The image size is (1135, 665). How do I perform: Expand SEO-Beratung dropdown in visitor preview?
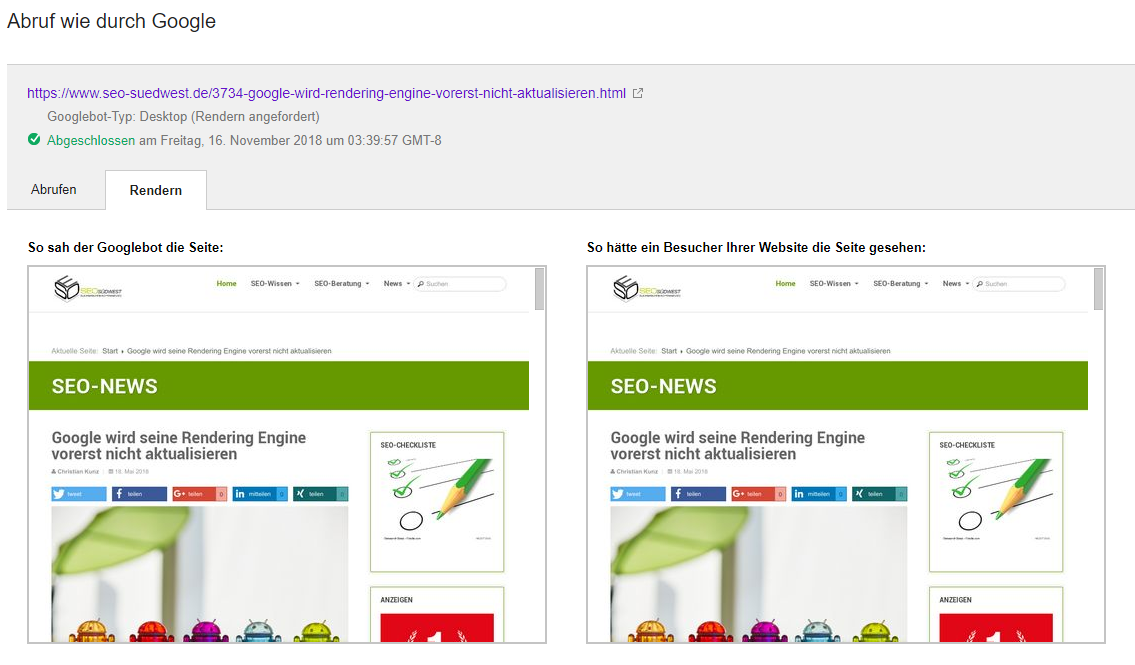(x=900, y=284)
